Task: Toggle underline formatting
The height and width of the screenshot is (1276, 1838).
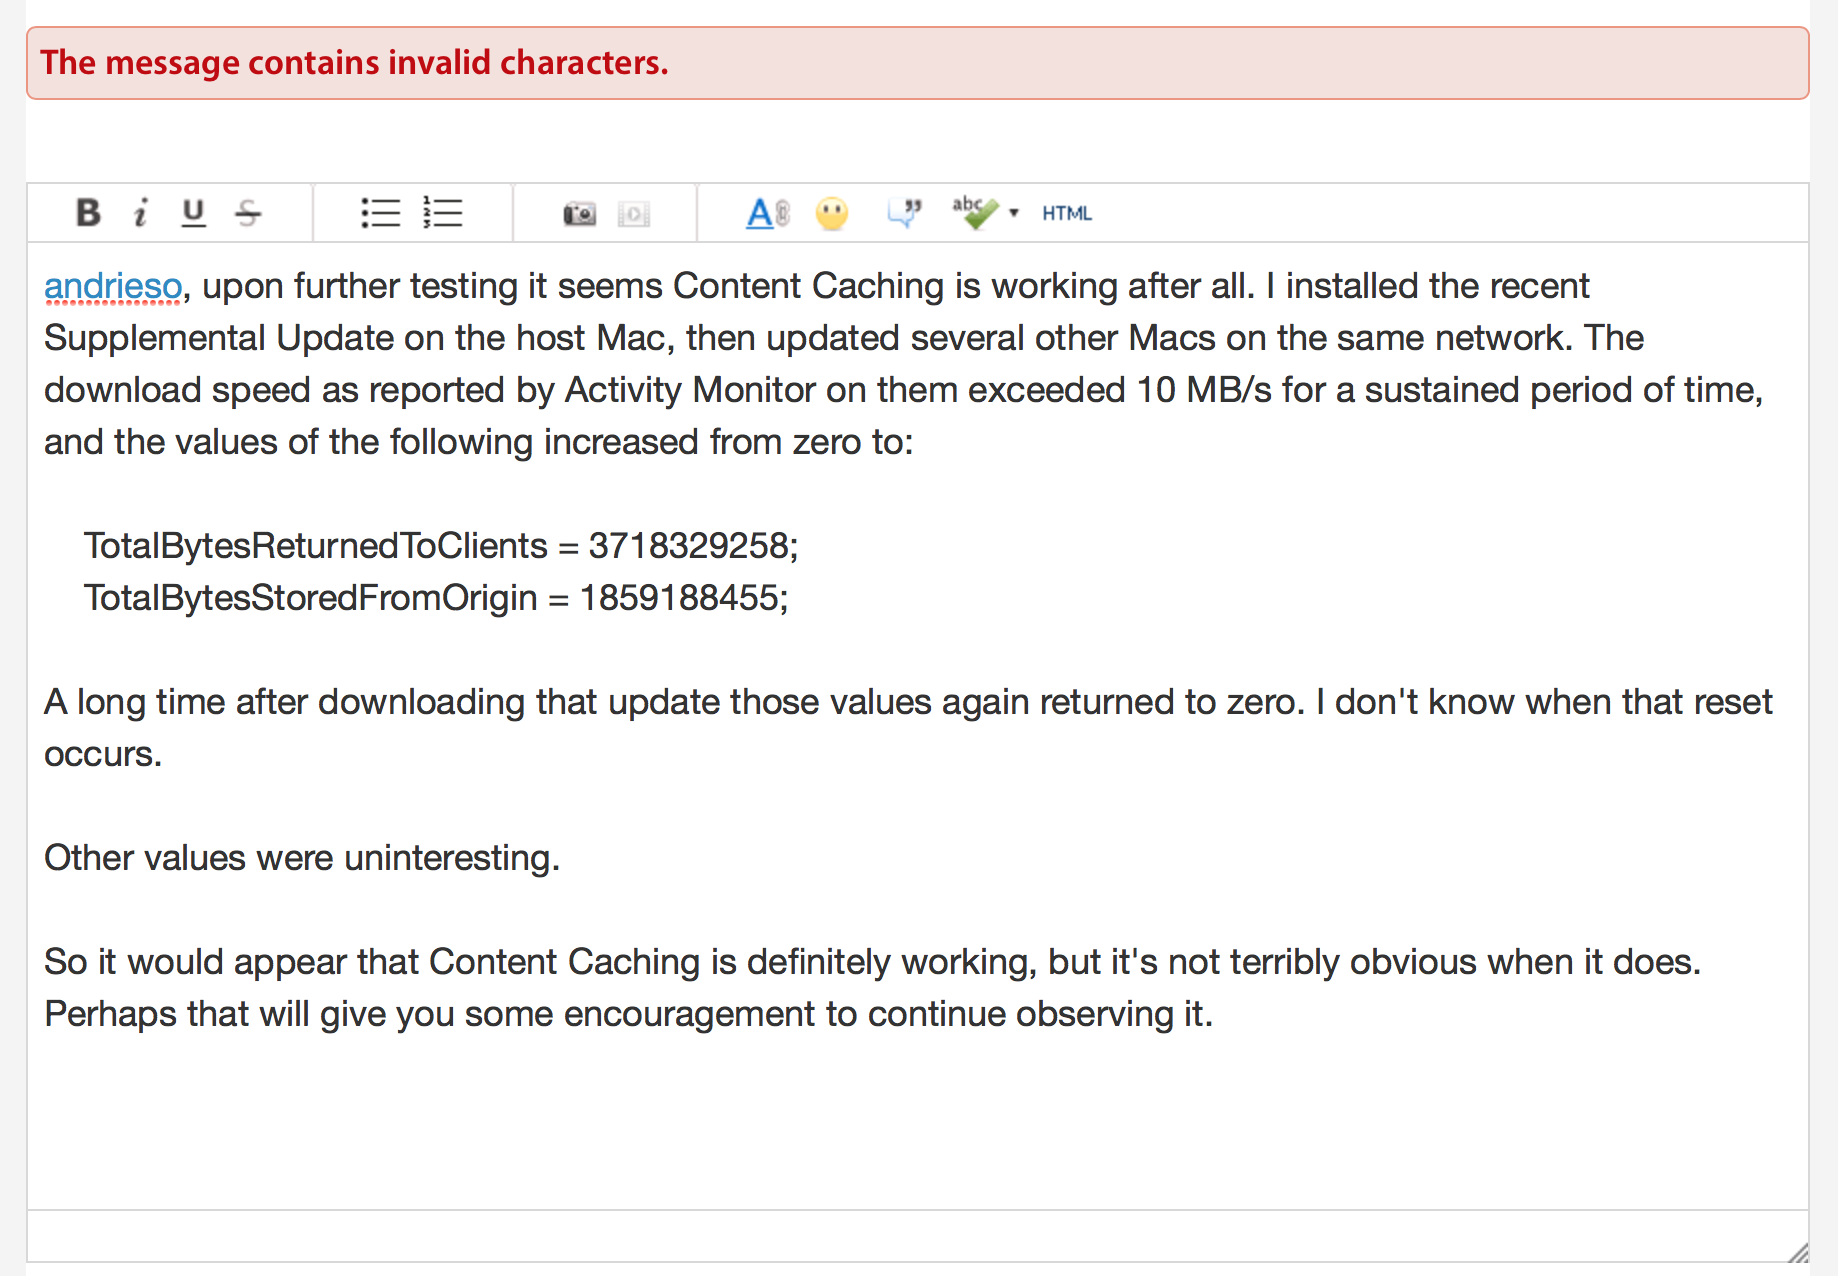Action: [193, 213]
